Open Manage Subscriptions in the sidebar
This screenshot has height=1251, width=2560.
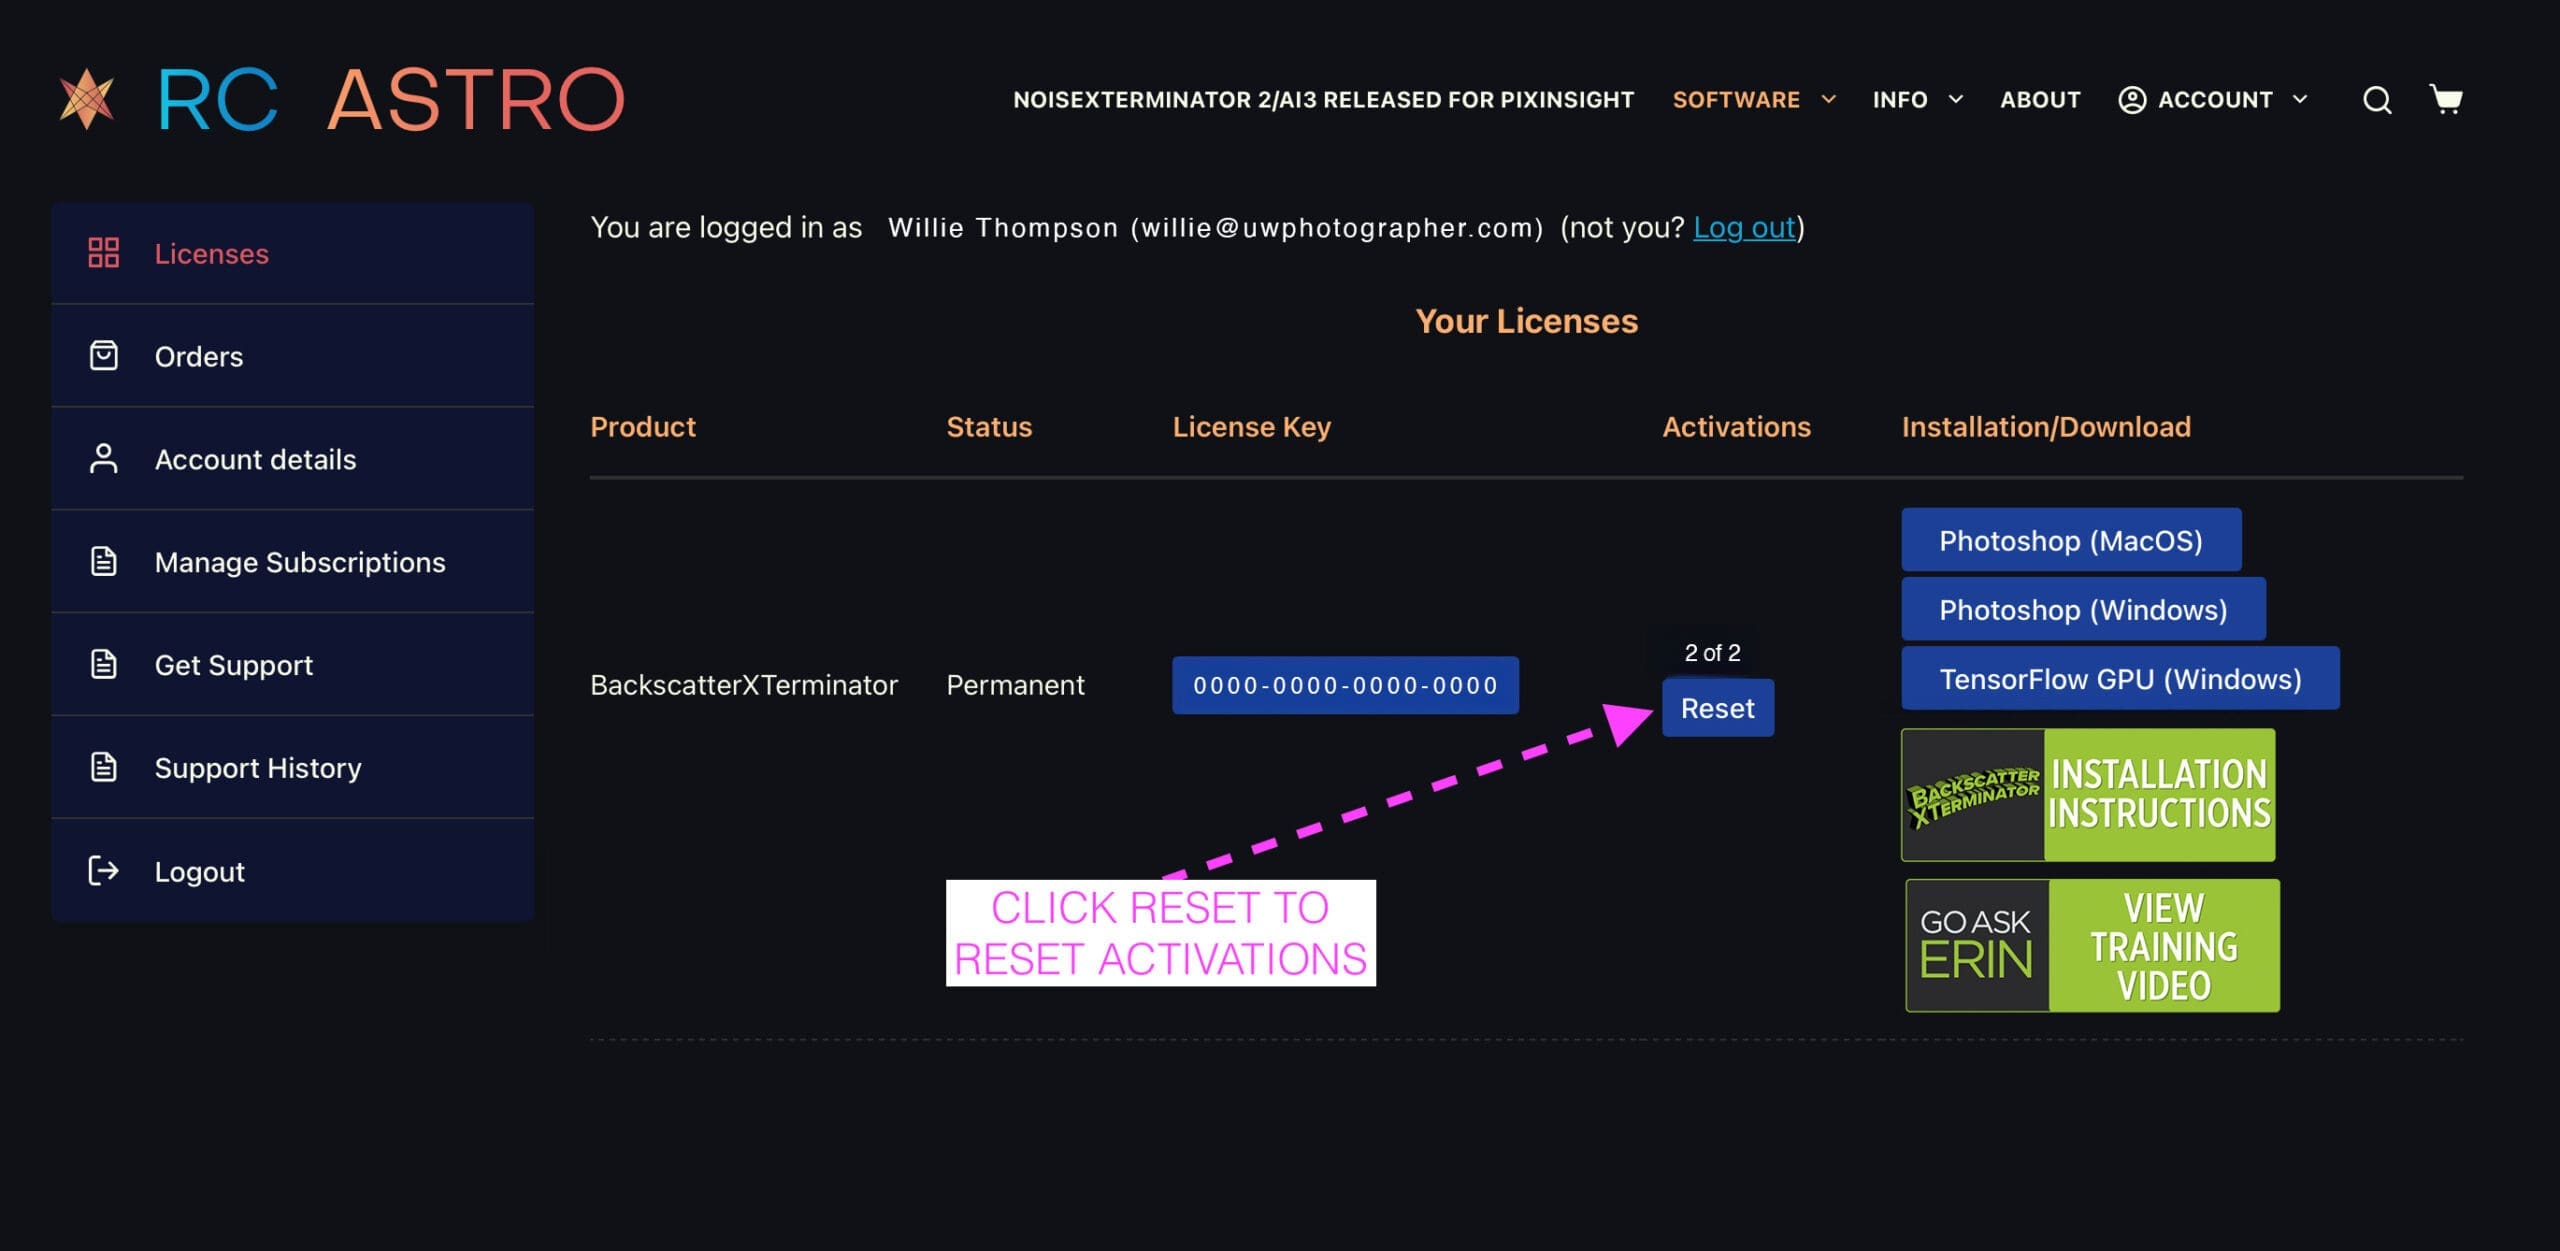(x=292, y=562)
